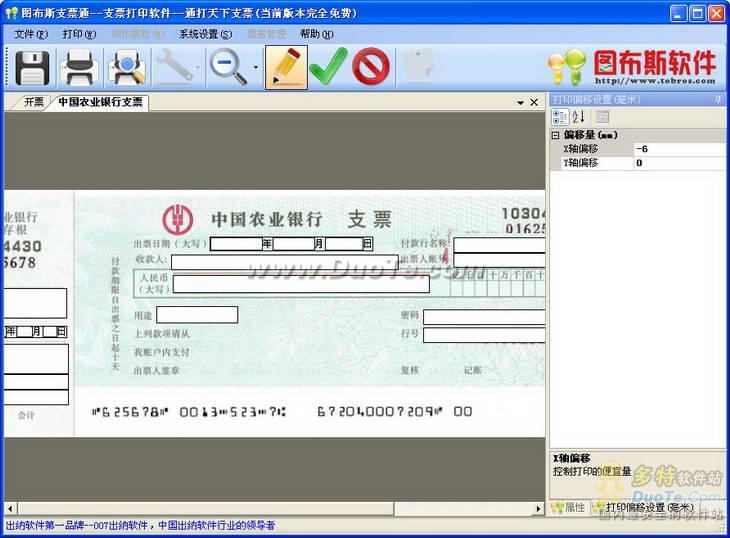The width and height of the screenshot is (730, 538).
Task: Click the cheque month date field
Action: click(294, 243)
